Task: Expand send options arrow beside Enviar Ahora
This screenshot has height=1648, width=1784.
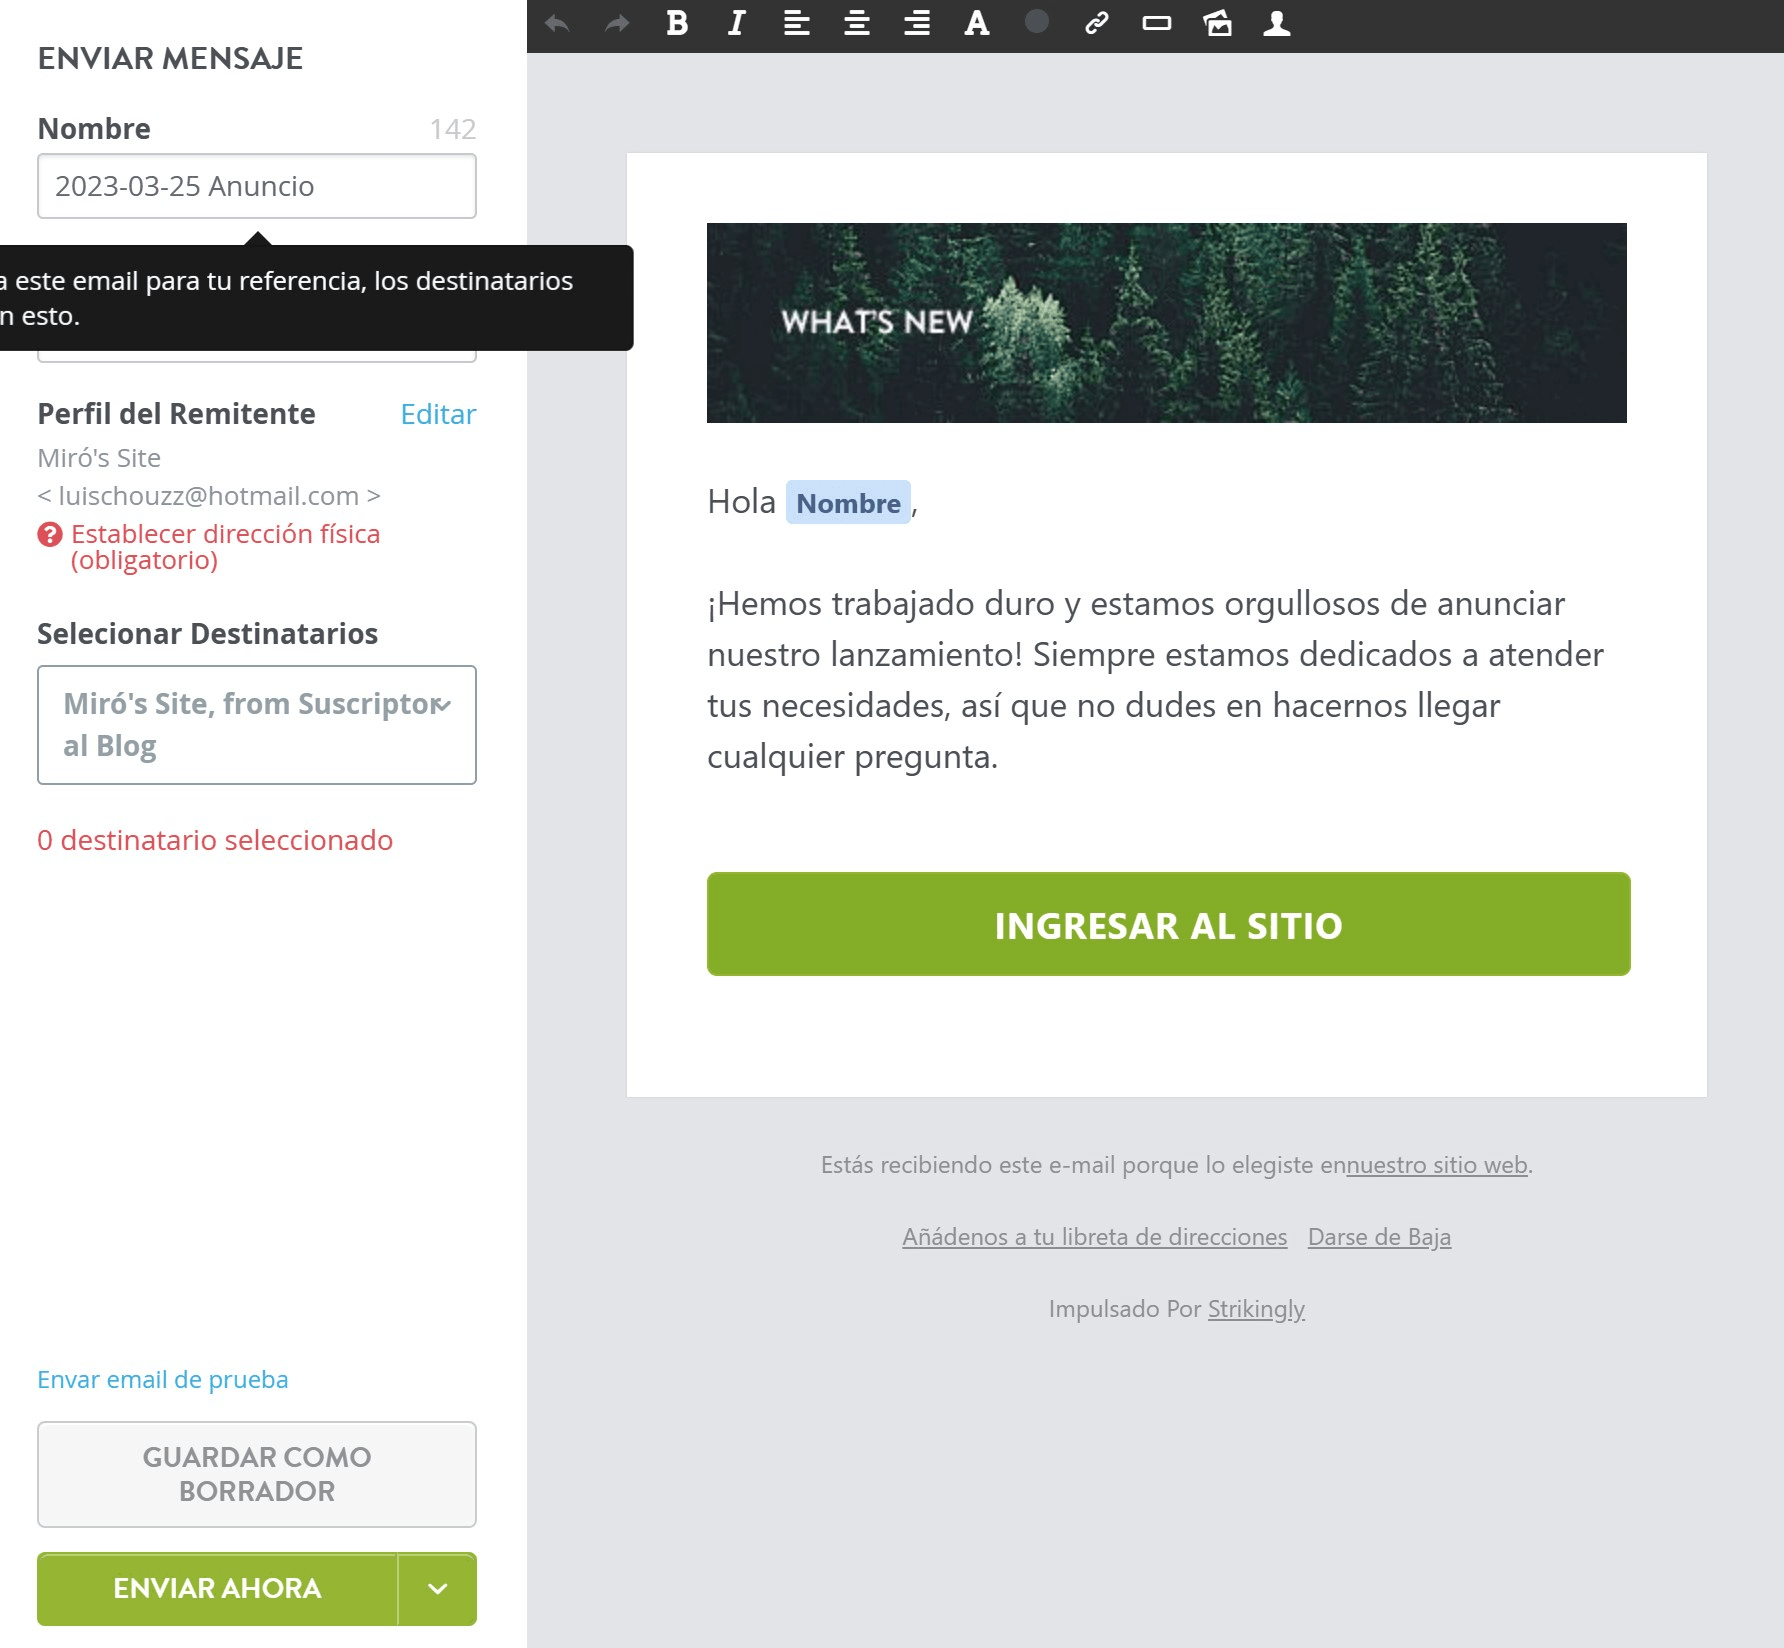Action: point(437,1589)
